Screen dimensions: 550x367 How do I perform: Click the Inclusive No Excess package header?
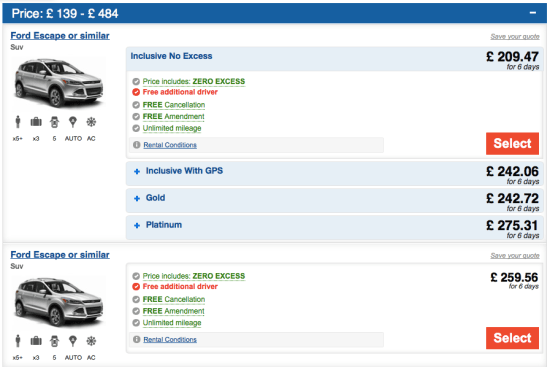click(334, 59)
